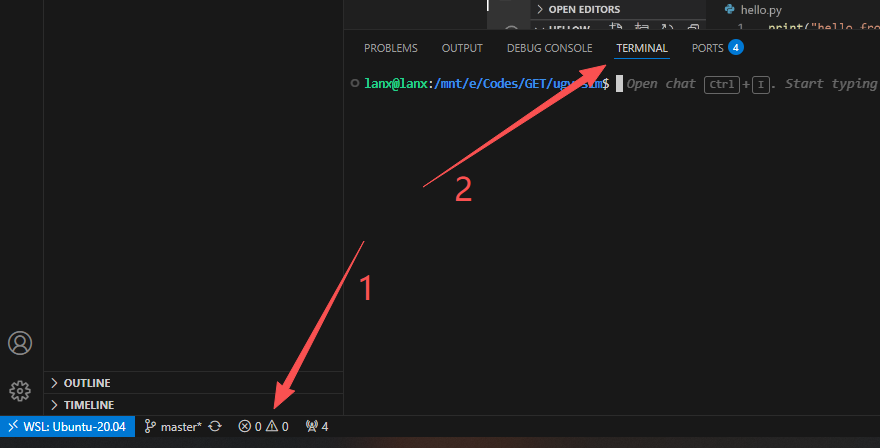
Task: Expand the OUTLINE section
Action: click(193, 383)
